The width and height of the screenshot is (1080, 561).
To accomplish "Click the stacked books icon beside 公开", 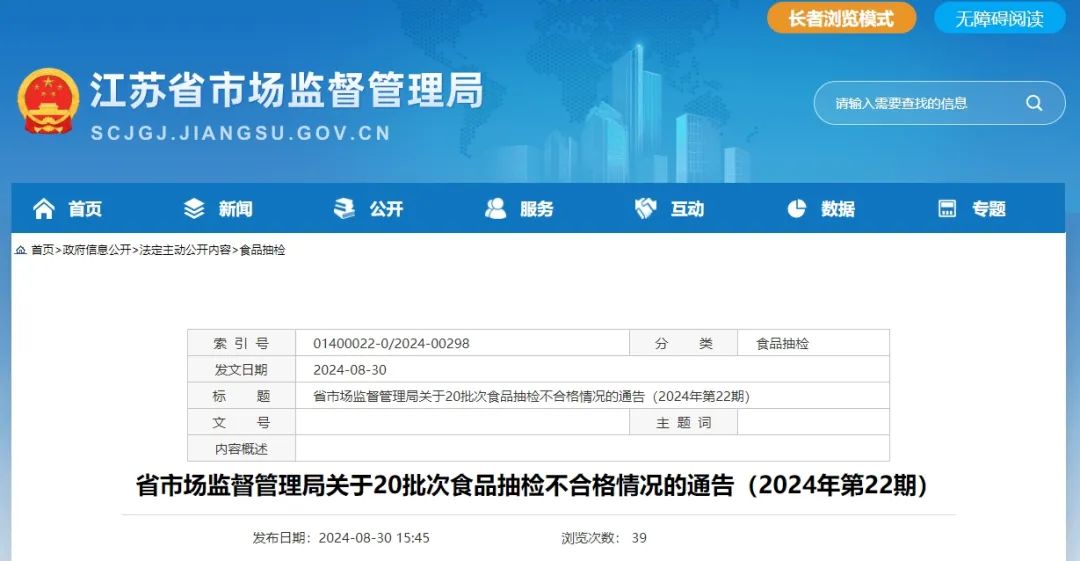I will tap(344, 208).
